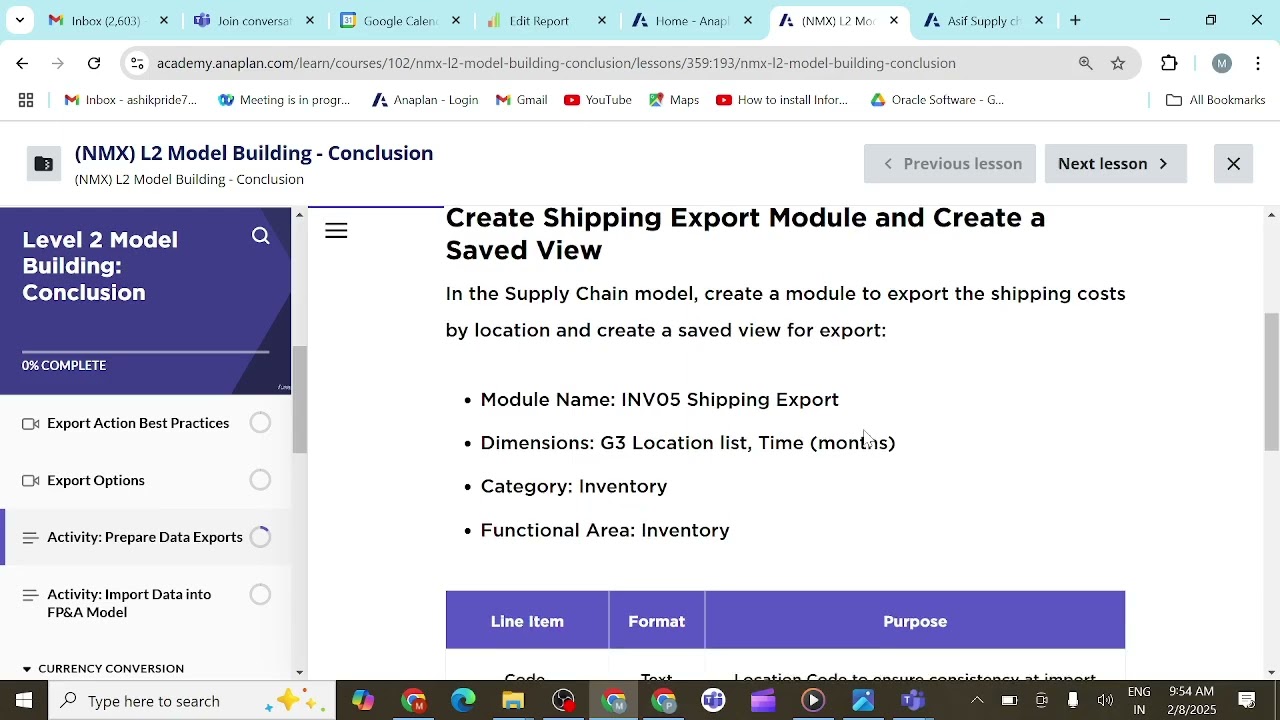Open the Gmail bookmark
This screenshot has height=720, width=1280.
tap(521, 100)
